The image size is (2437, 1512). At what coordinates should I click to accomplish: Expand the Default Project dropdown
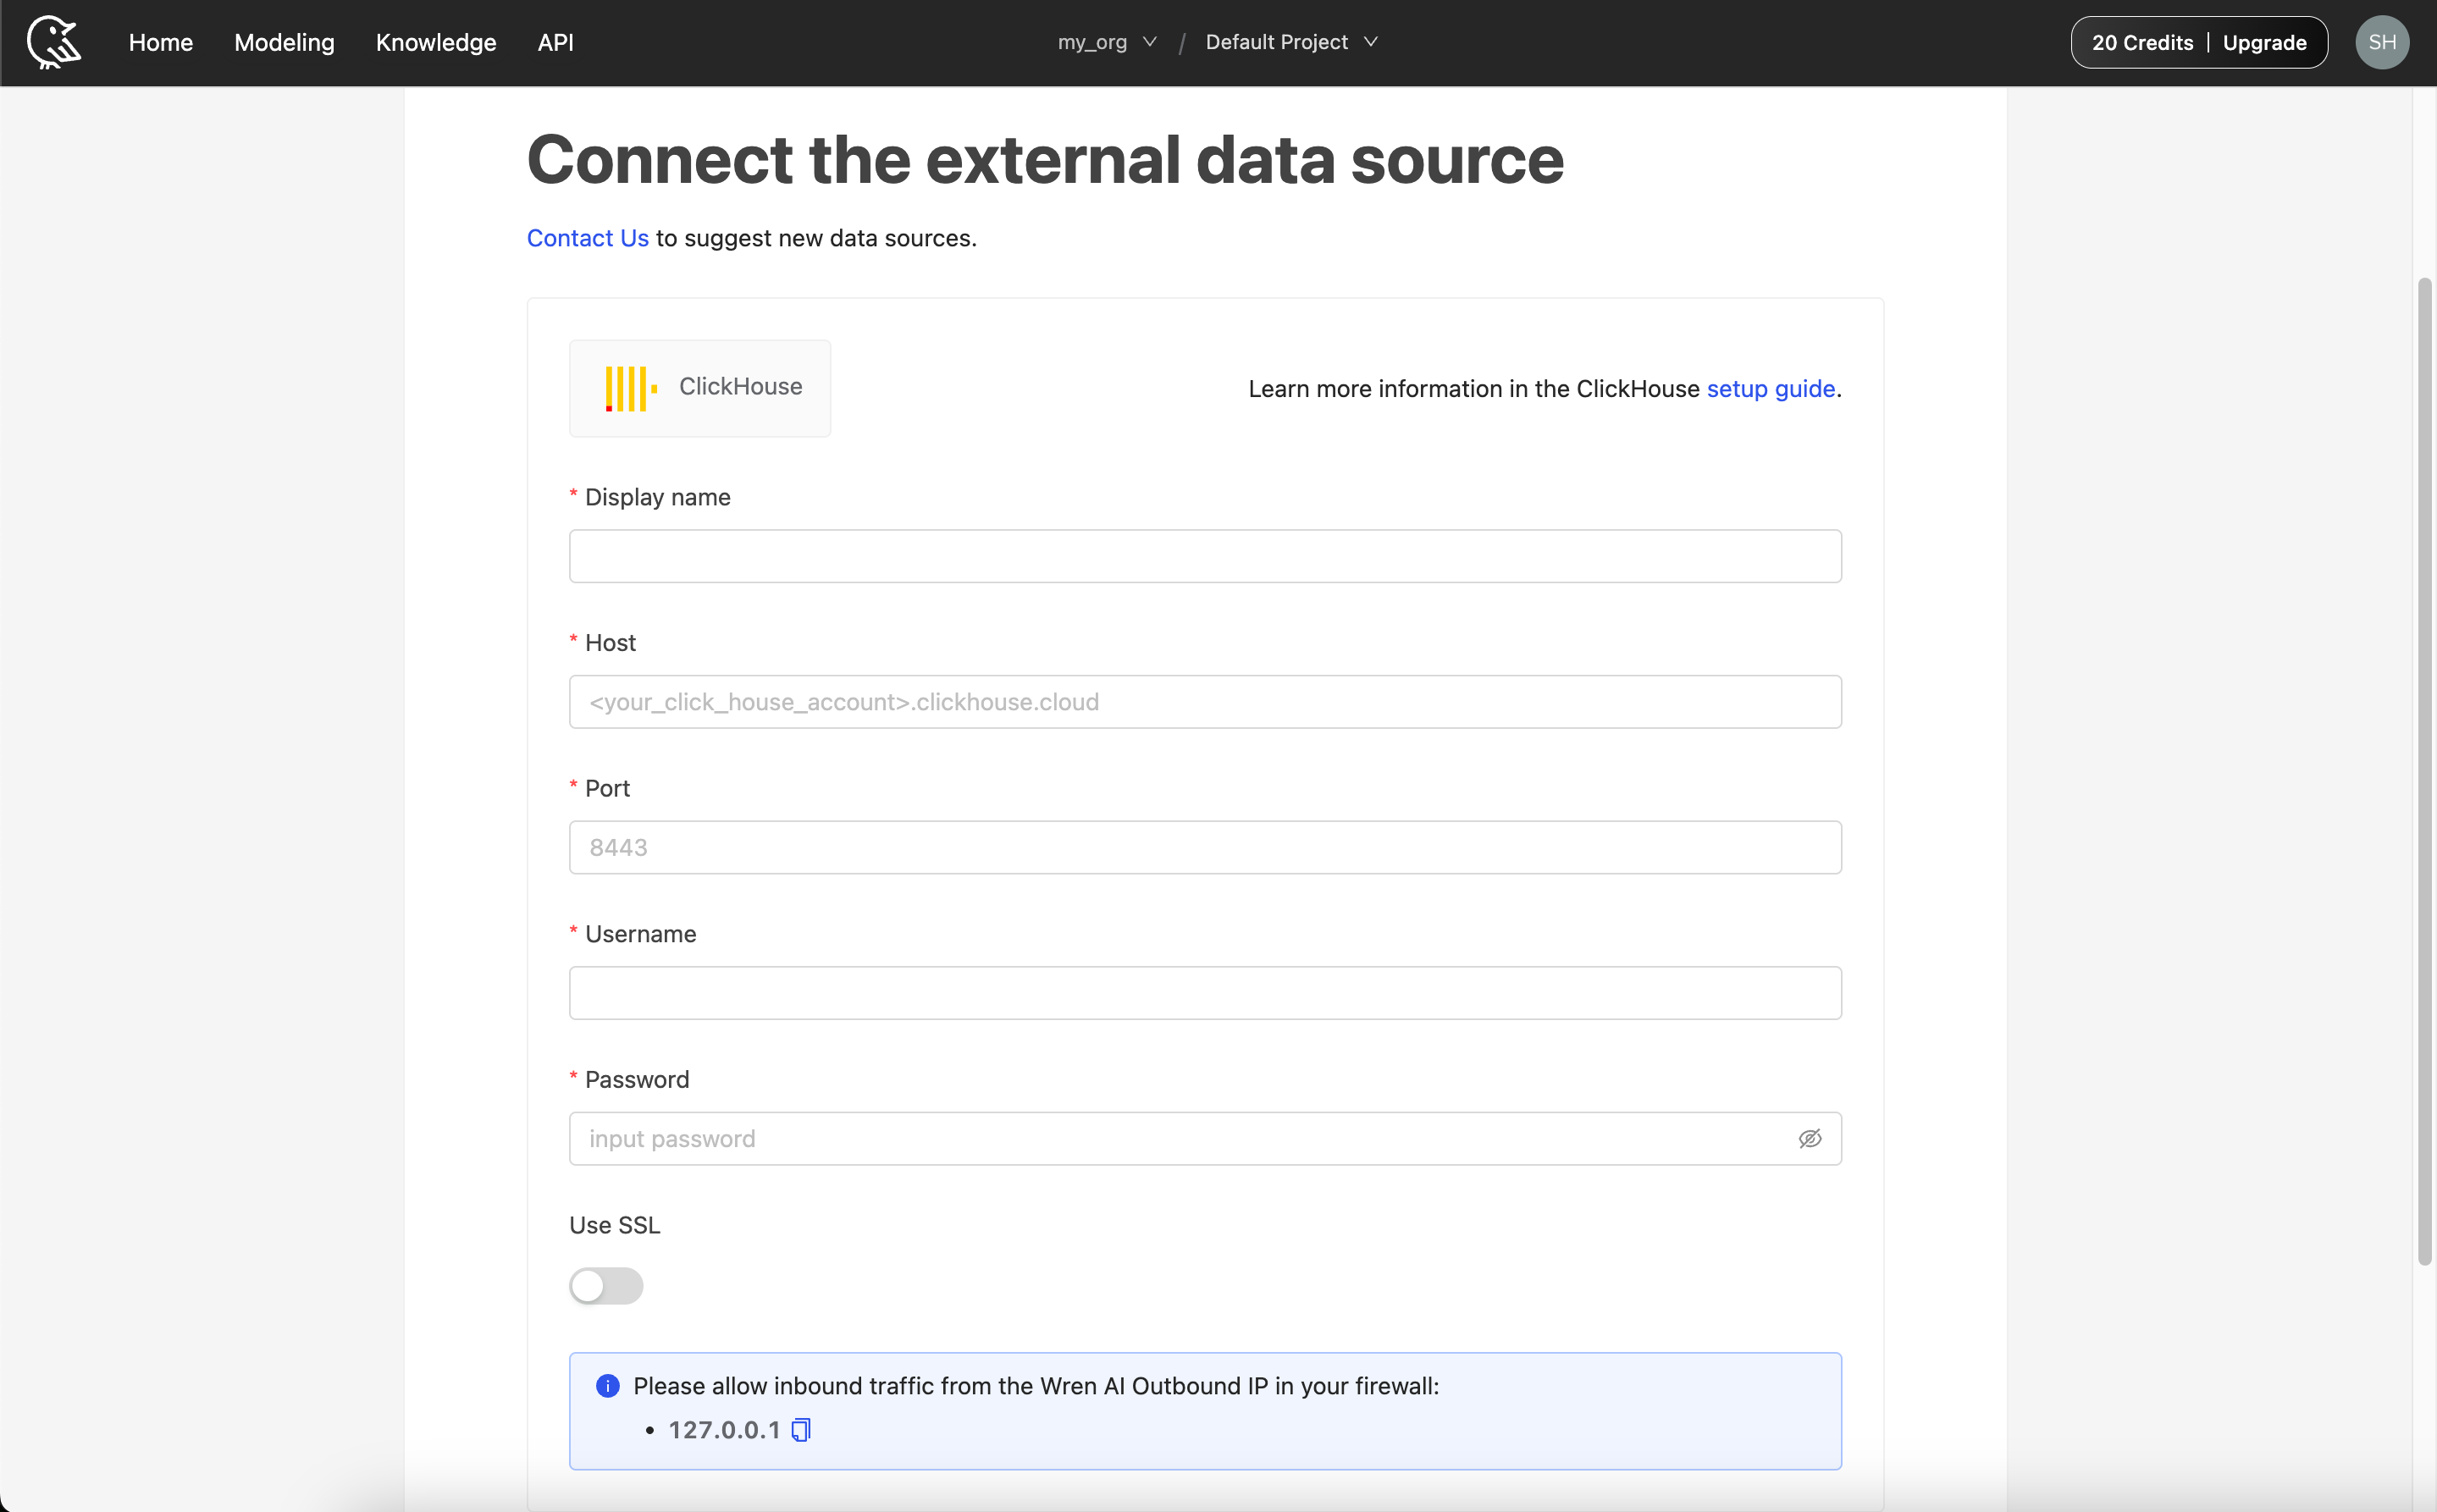(x=1291, y=42)
